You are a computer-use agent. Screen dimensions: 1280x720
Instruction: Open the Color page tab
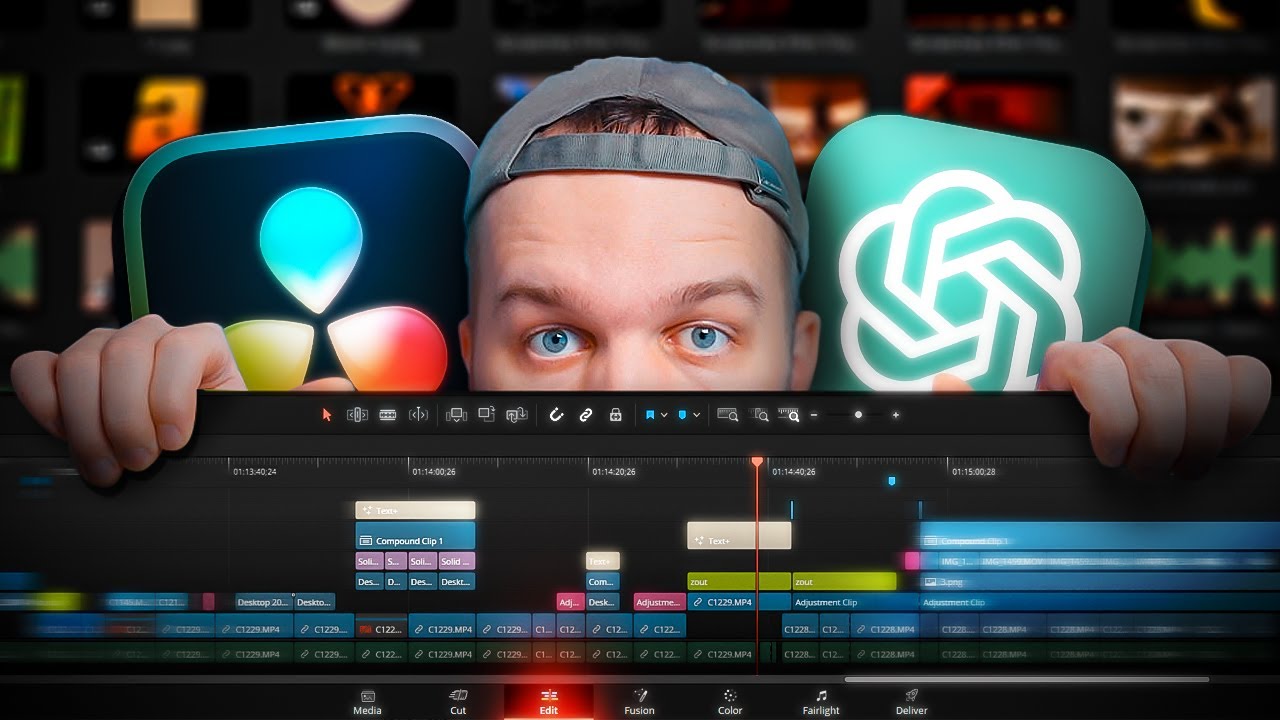pyautogui.click(x=730, y=702)
